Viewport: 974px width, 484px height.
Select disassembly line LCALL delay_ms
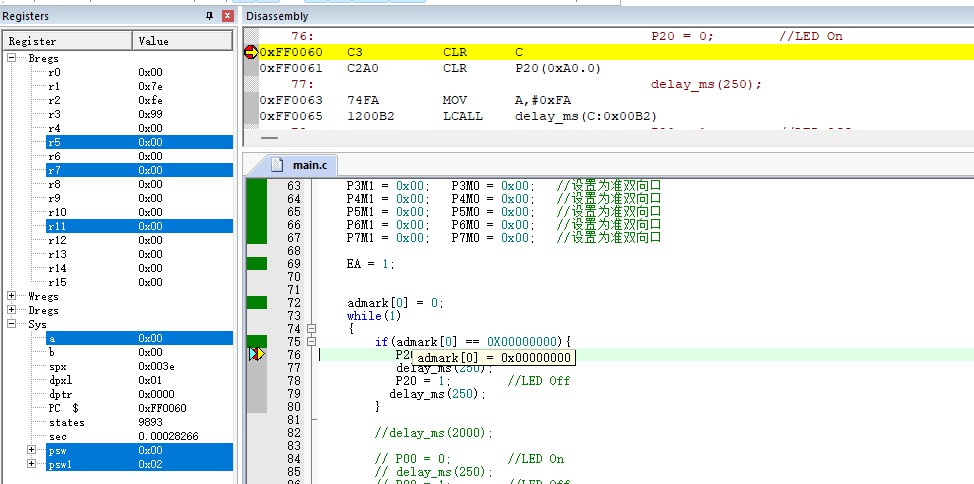pos(615,116)
